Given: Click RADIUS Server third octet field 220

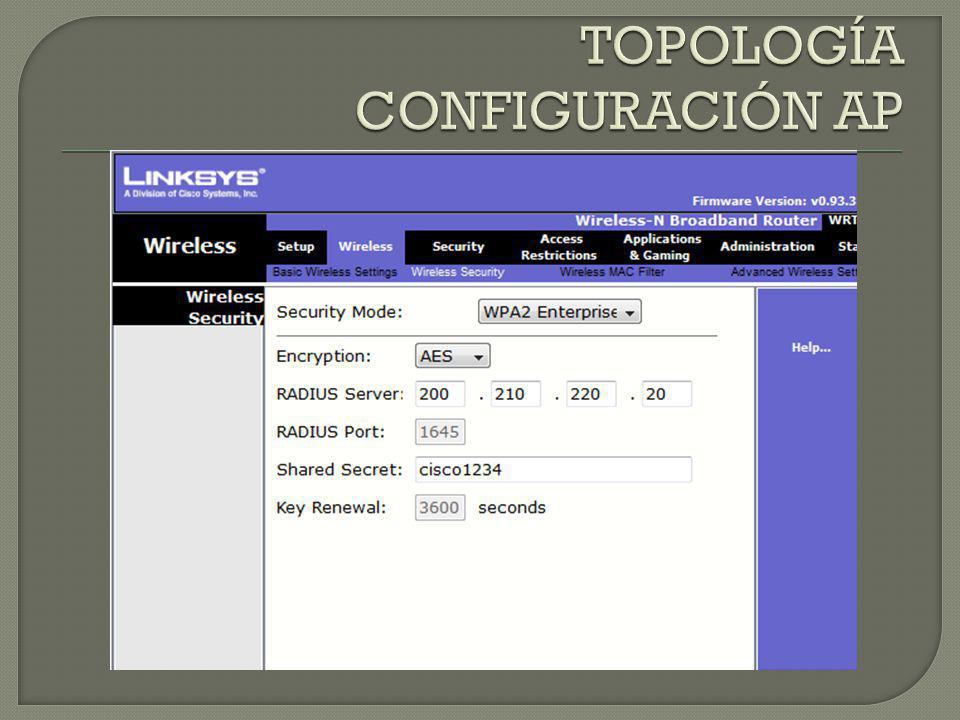Looking at the screenshot, I should click(591, 394).
